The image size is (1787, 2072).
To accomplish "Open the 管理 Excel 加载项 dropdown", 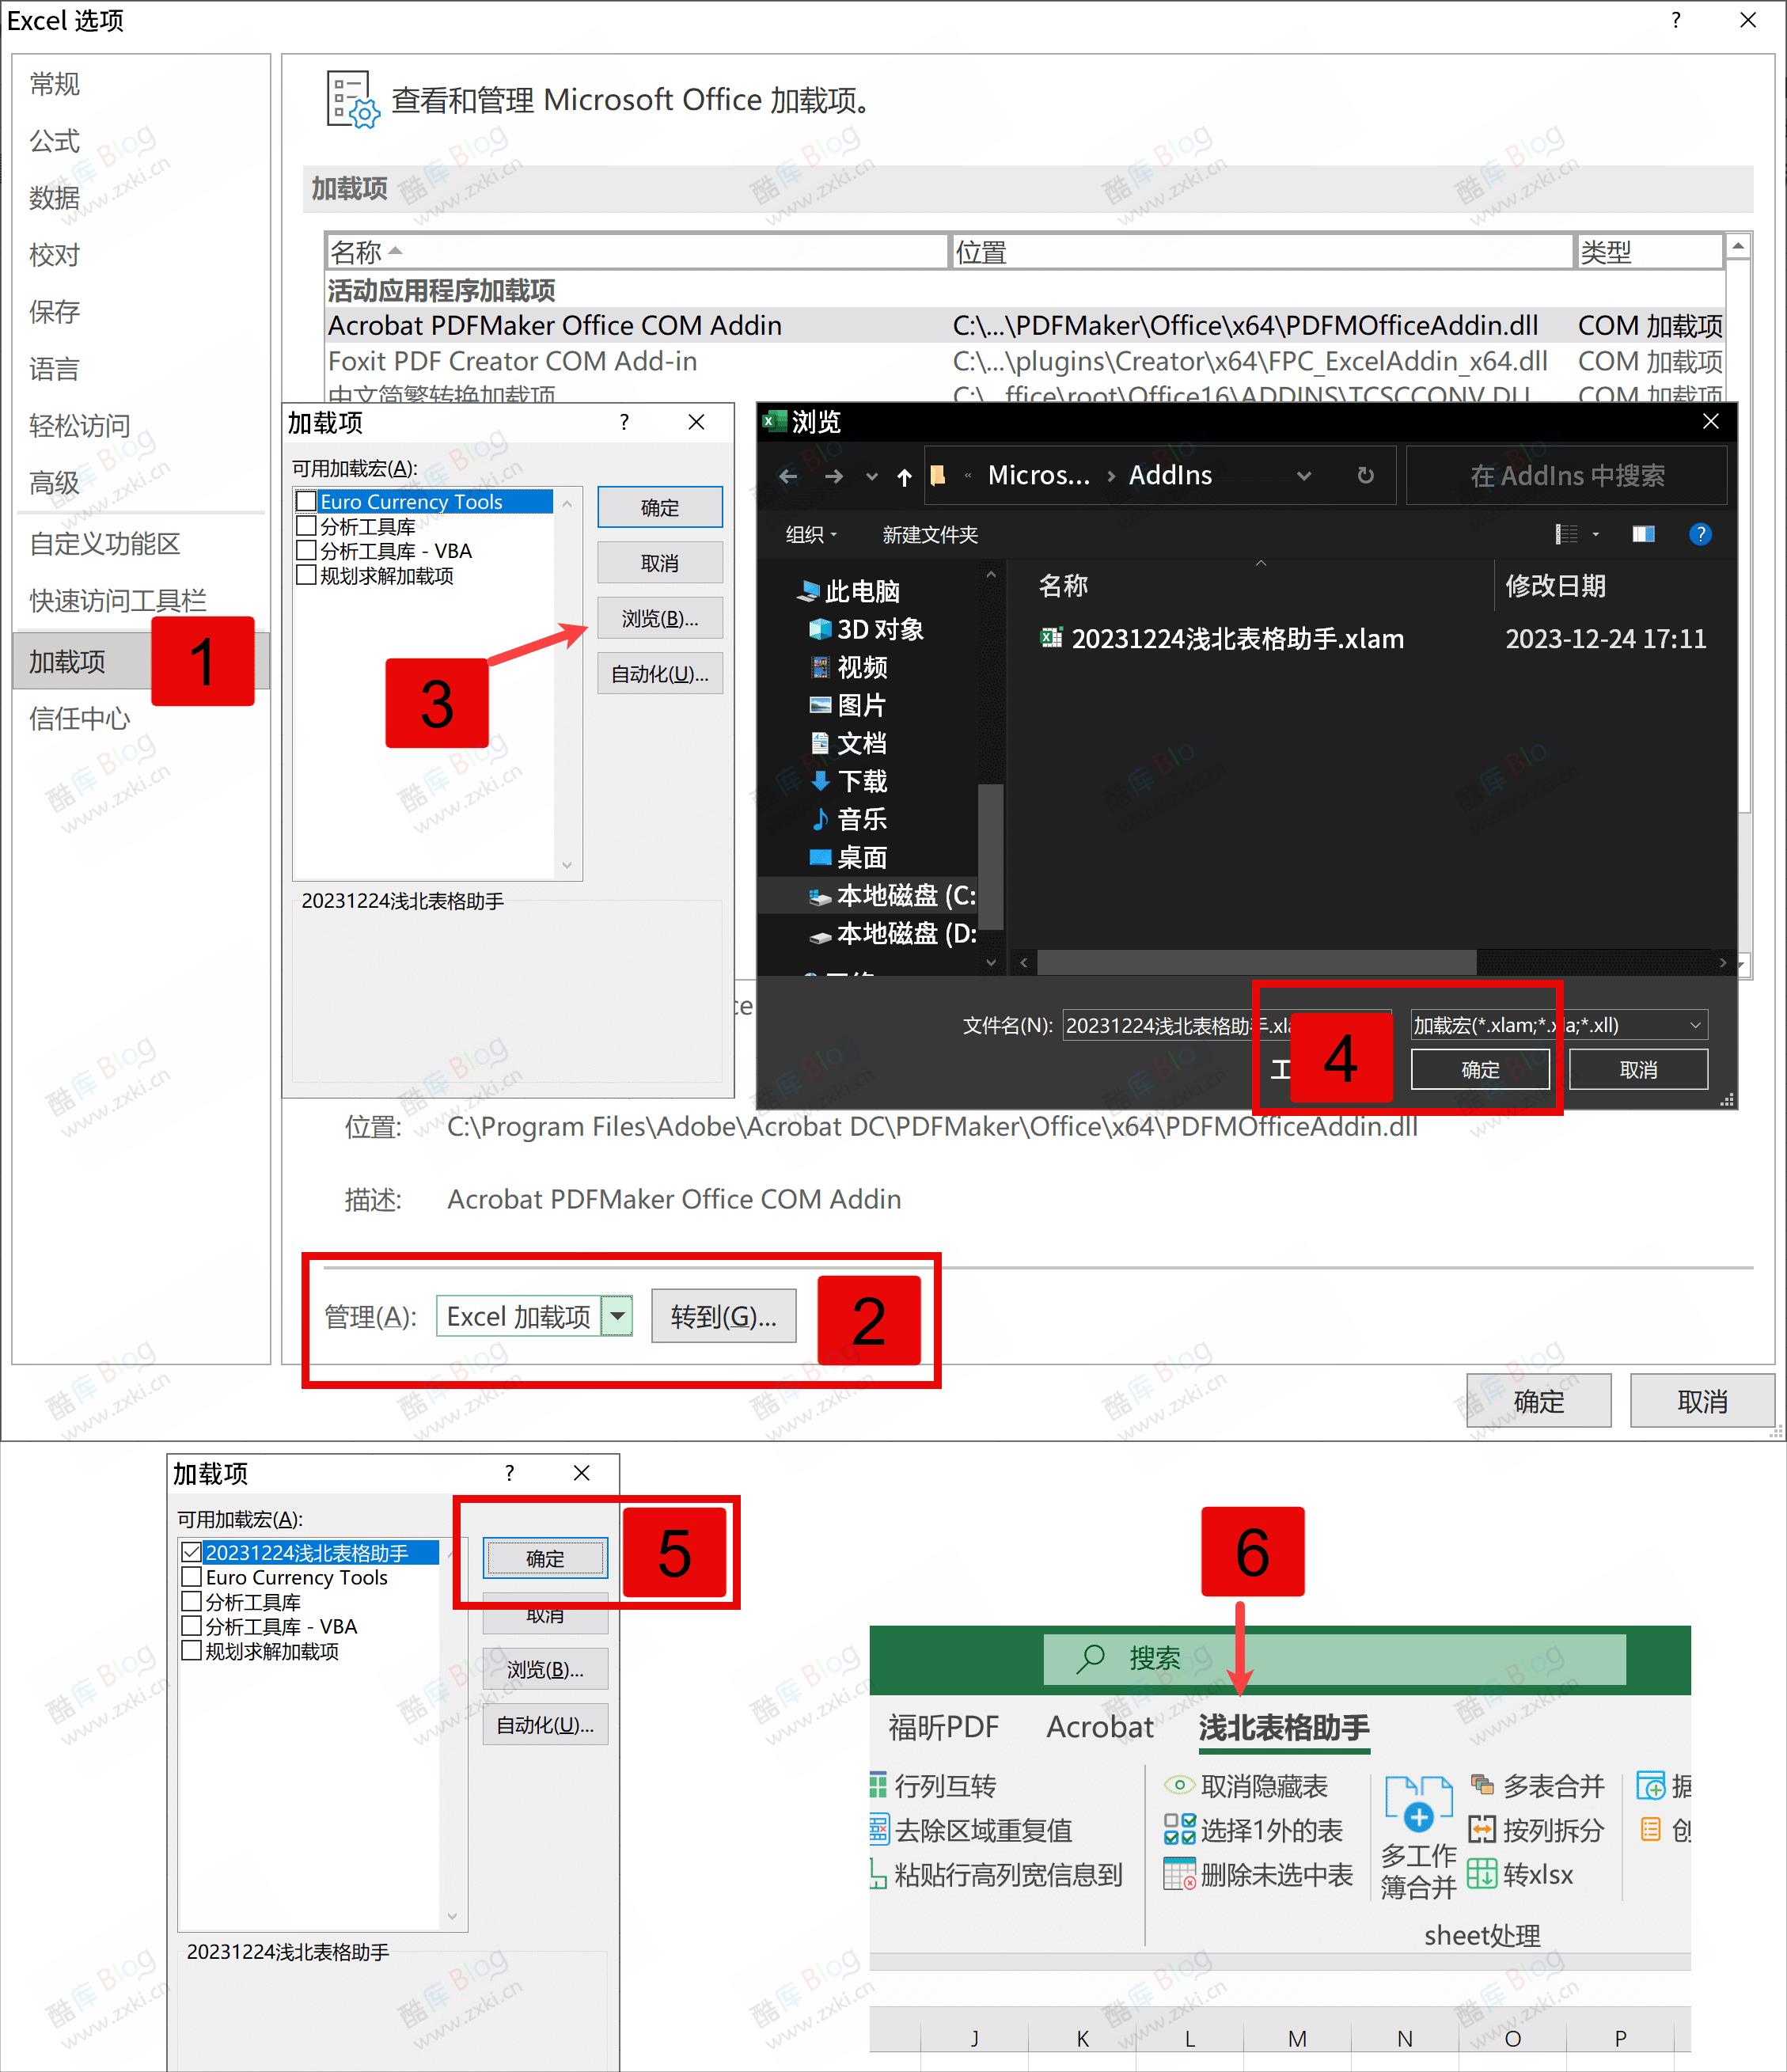I will pos(617,1316).
